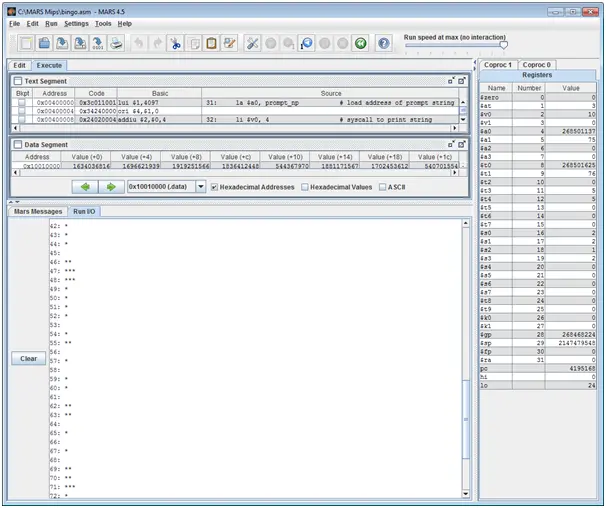Click Text Segment horizontal scroll right arrow
Viewport: 606px width, 508px height.
click(x=454, y=128)
